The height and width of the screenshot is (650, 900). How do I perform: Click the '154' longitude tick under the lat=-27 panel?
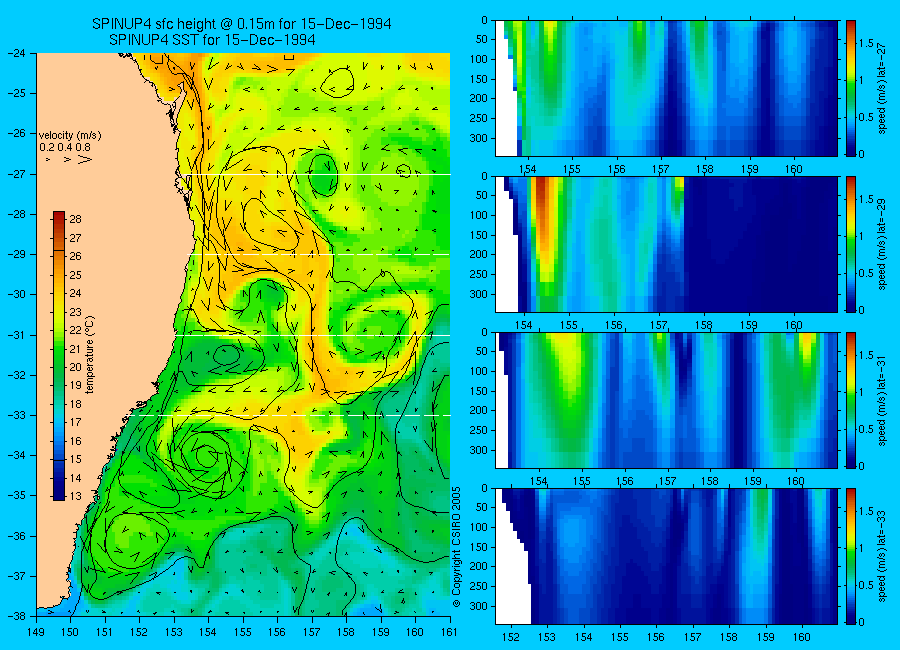(x=527, y=169)
